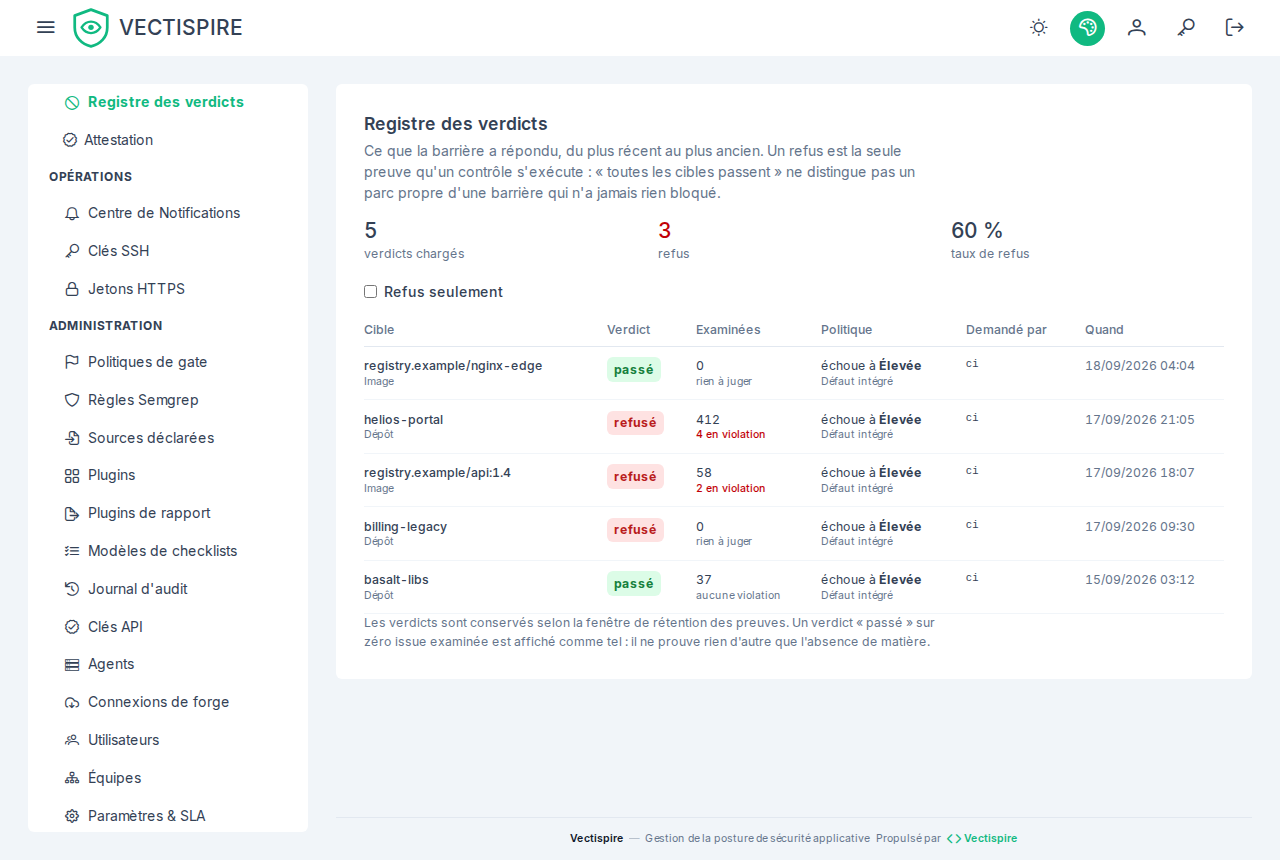
Task: Click the '2 en violation' text
Action: (x=730, y=489)
